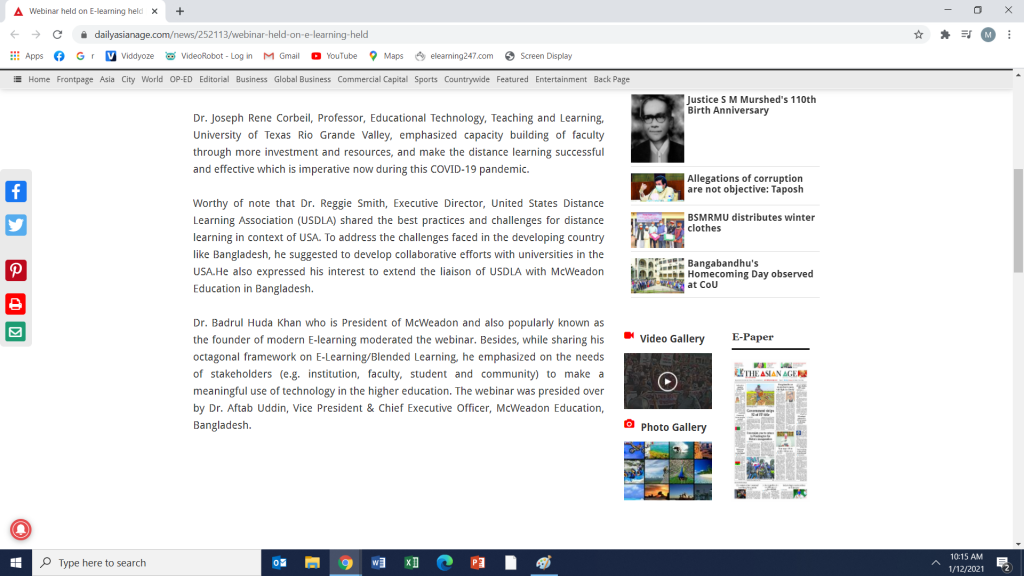Open Justice Murshed portrait thumbnail
Image resolution: width=1024 pixels, height=576 pixels.
[657, 129]
